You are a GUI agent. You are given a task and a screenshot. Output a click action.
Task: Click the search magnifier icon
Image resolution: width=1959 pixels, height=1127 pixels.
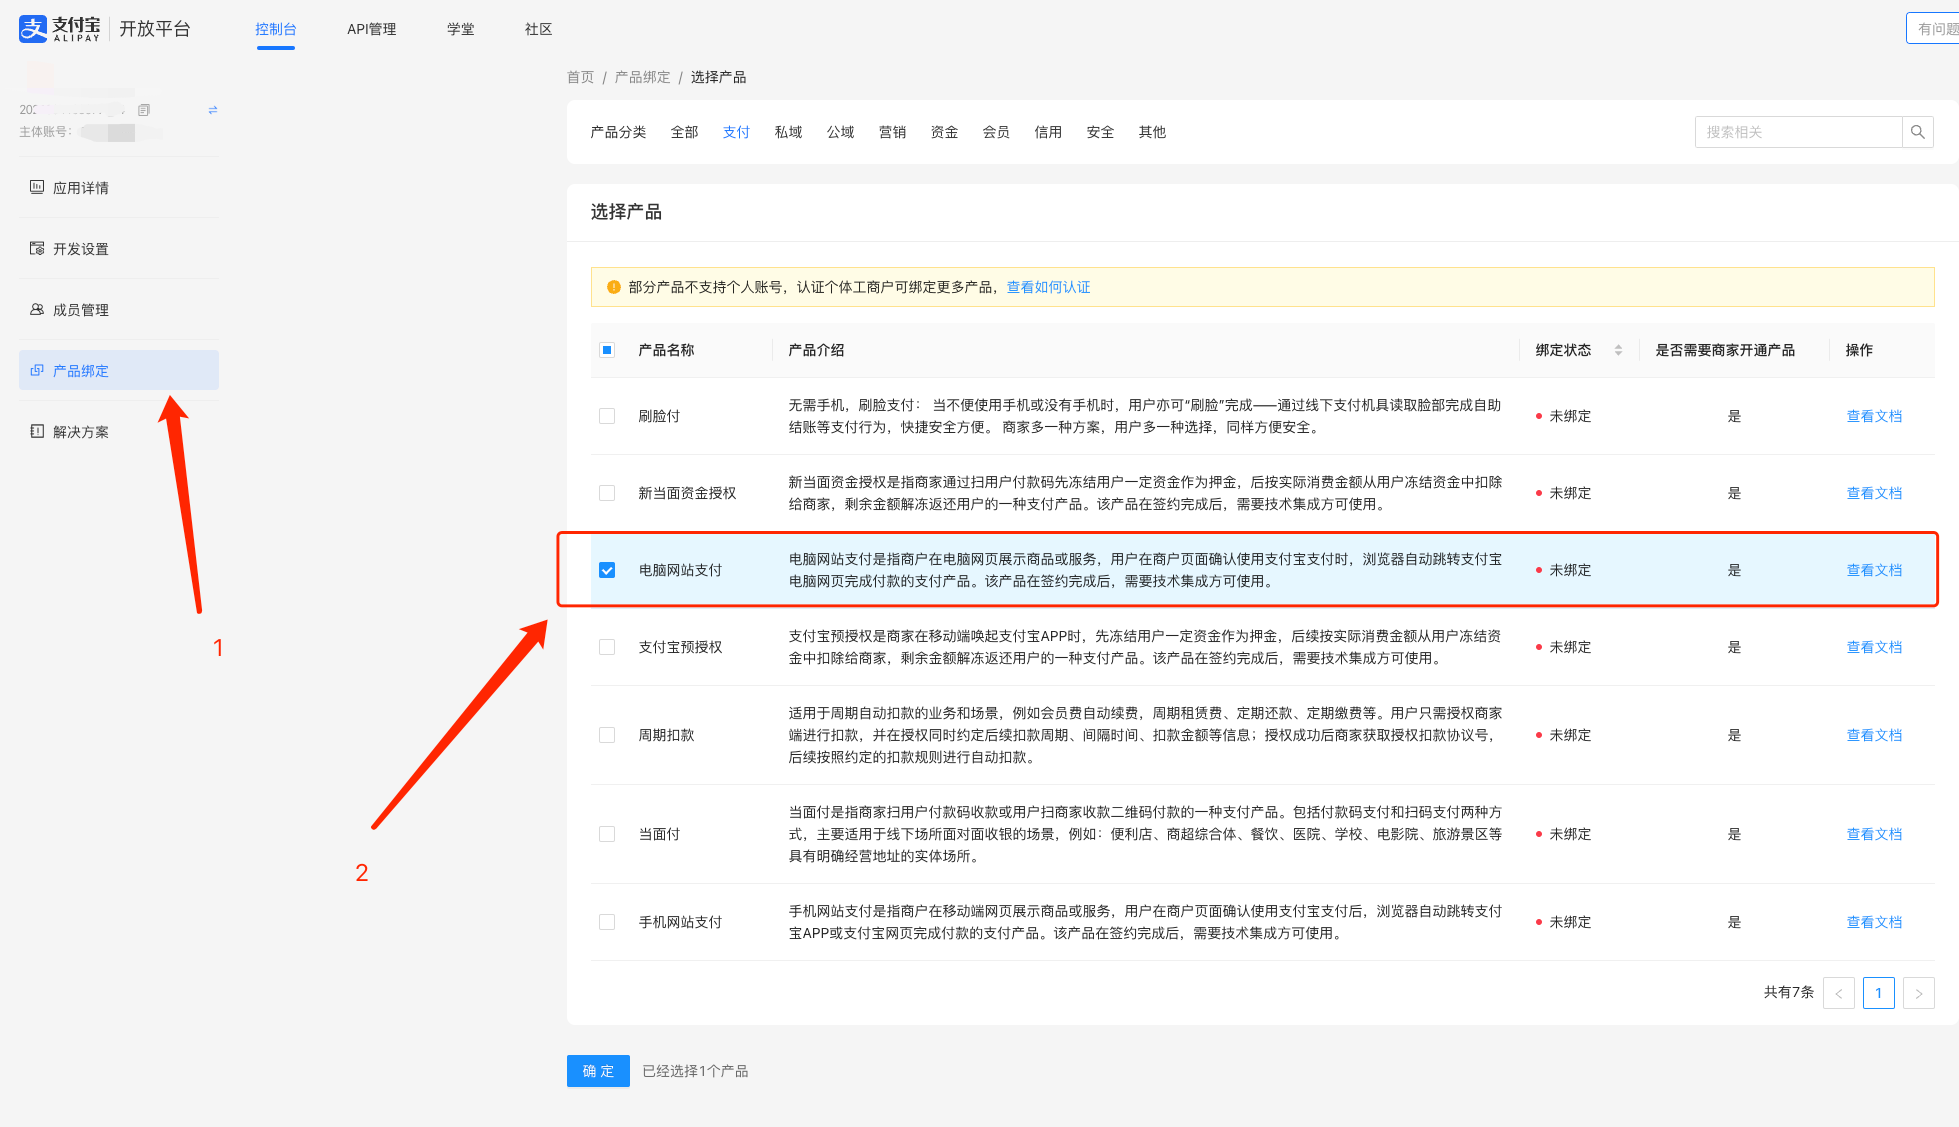(1917, 132)
